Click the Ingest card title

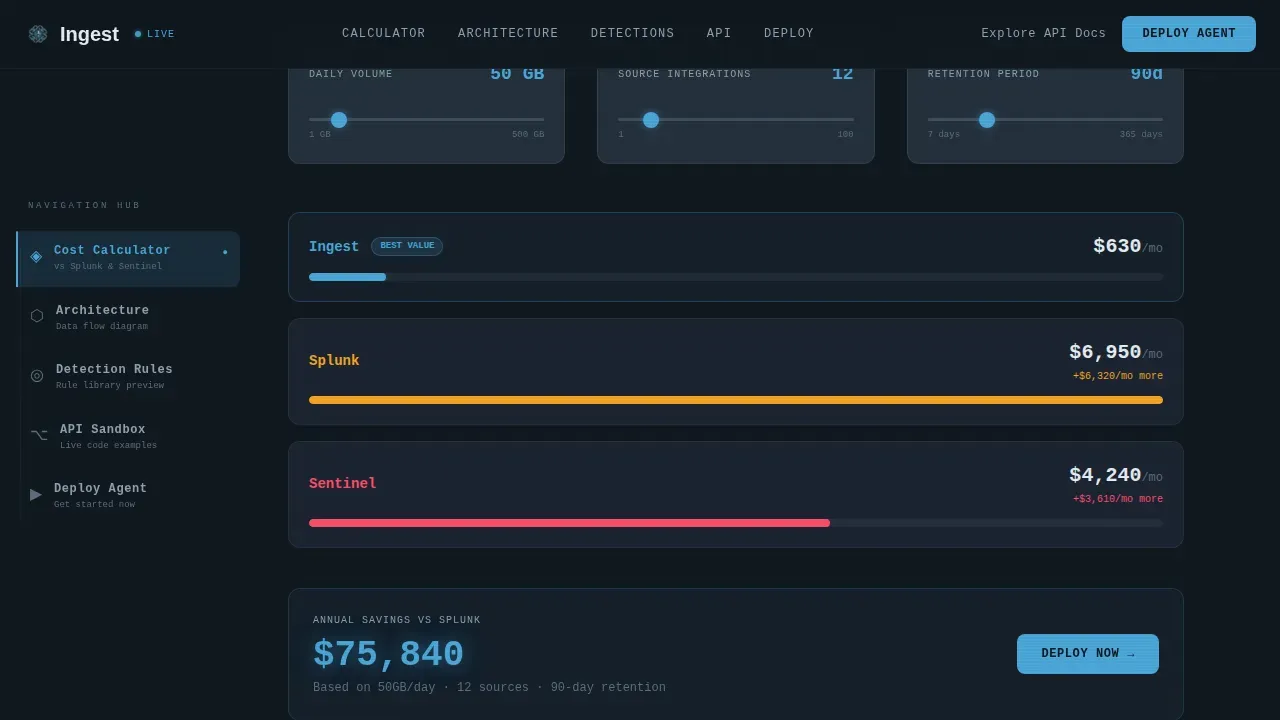pos(334,247)
